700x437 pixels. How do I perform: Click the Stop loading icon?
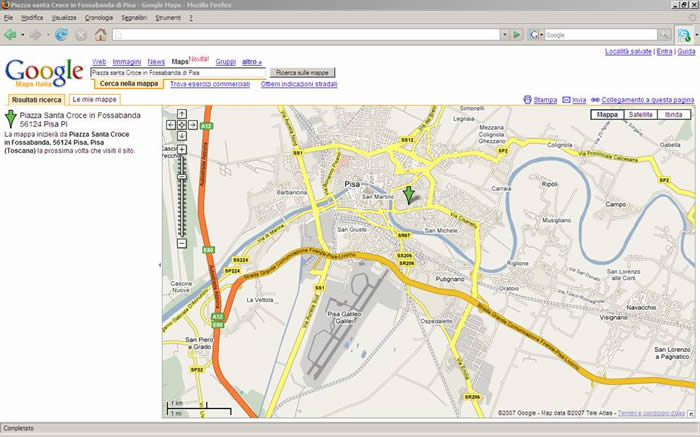81,35
